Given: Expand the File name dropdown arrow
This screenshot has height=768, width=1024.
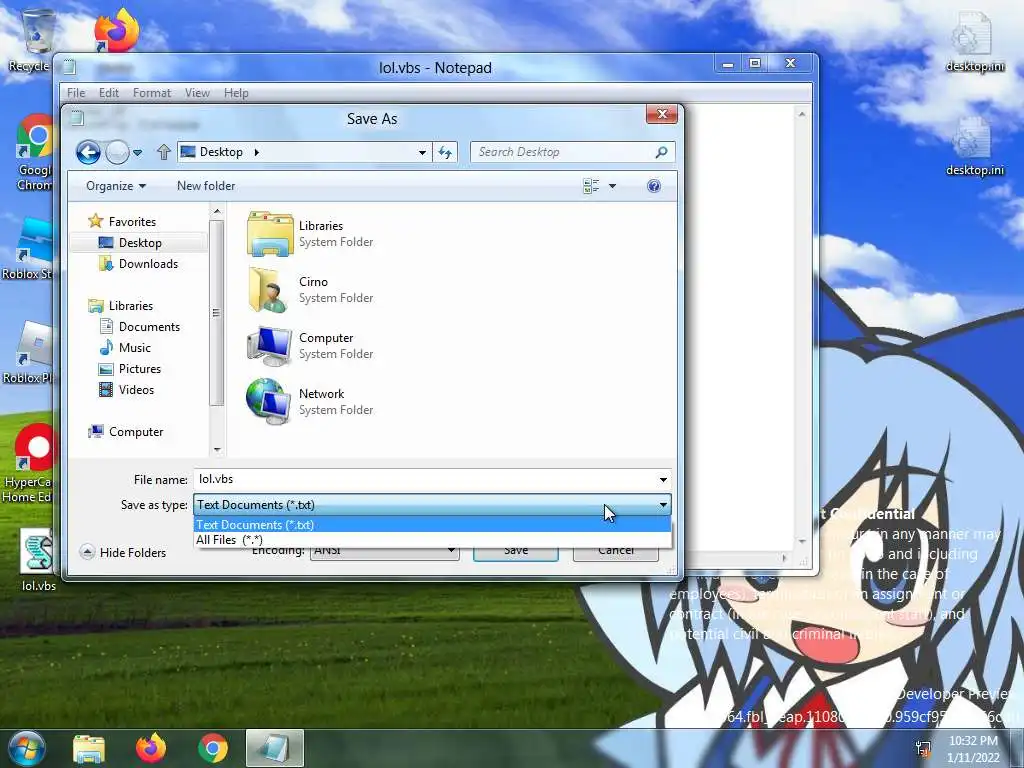Looking at the screenshot, I should tap(664, 480).
